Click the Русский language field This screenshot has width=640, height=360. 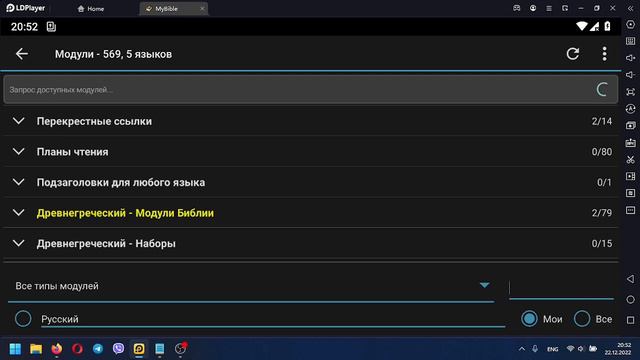point(273,319)
